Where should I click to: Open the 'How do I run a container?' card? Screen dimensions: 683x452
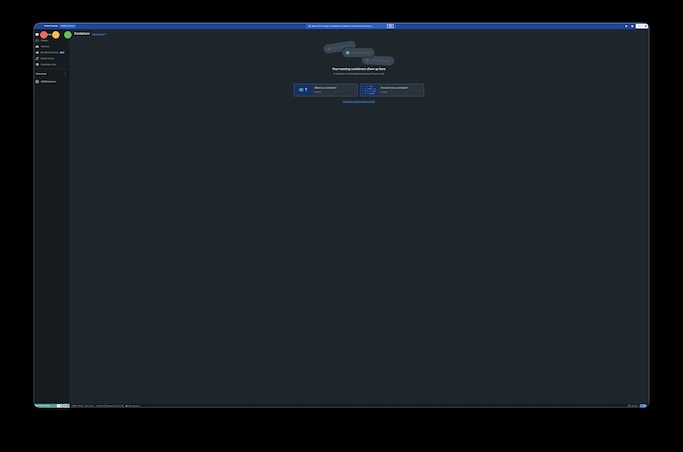pyautogui.click(x=392, y=90)
